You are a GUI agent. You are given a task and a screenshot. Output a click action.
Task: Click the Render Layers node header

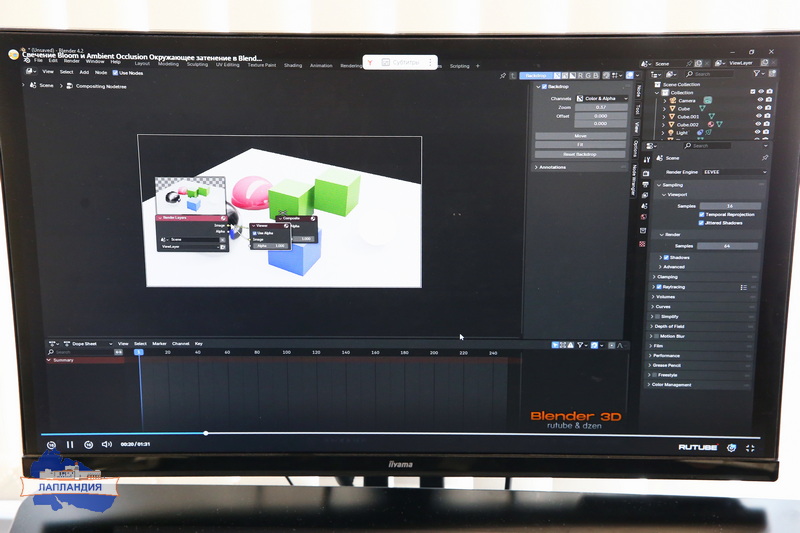191,218
